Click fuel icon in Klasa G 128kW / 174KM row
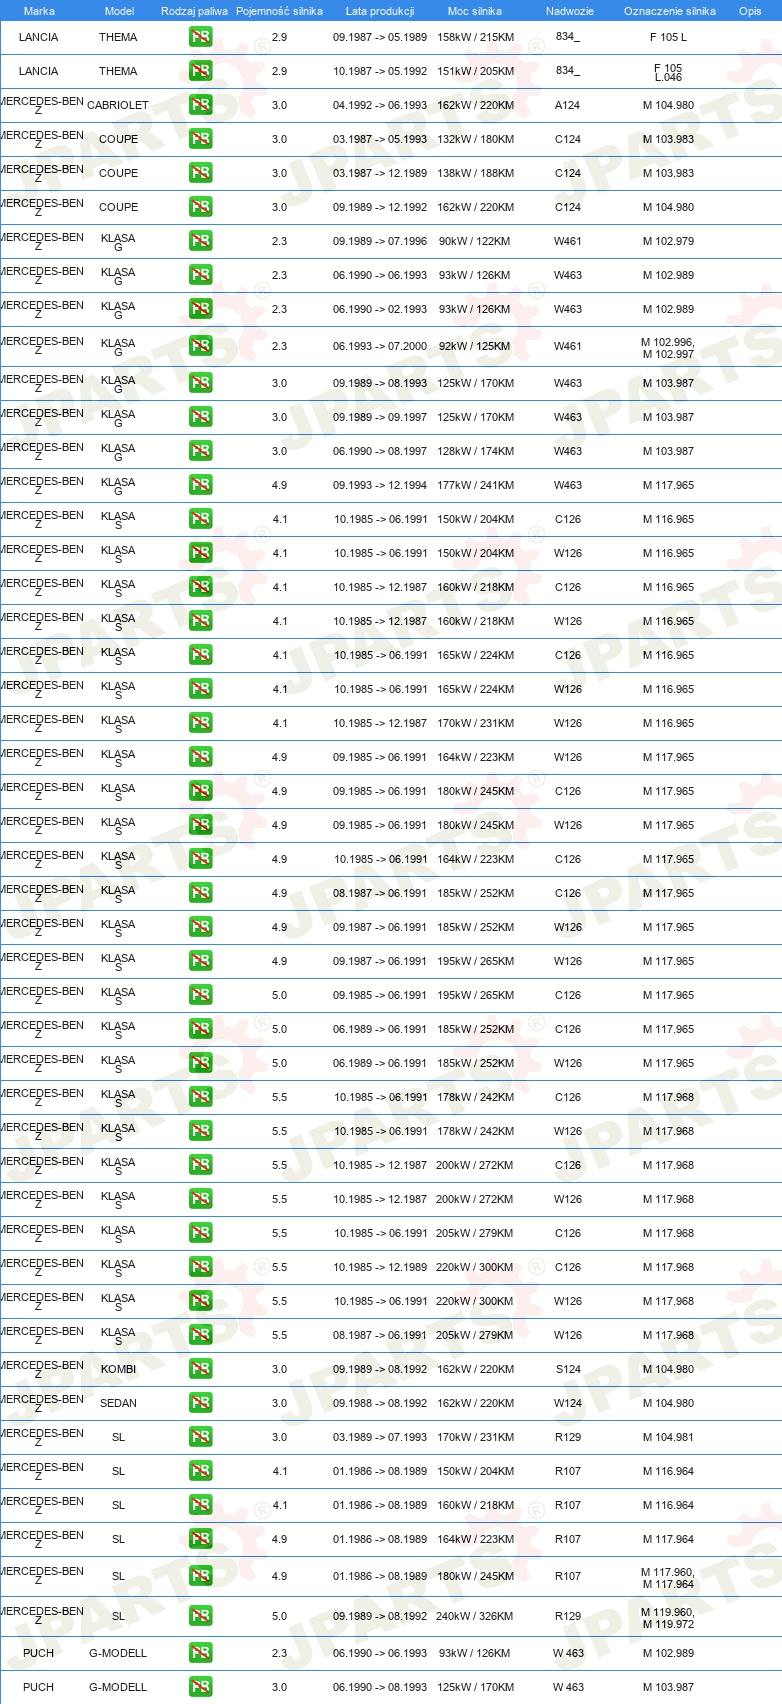Viewport: 782px width, 1704px height. [x=200, y=451]
